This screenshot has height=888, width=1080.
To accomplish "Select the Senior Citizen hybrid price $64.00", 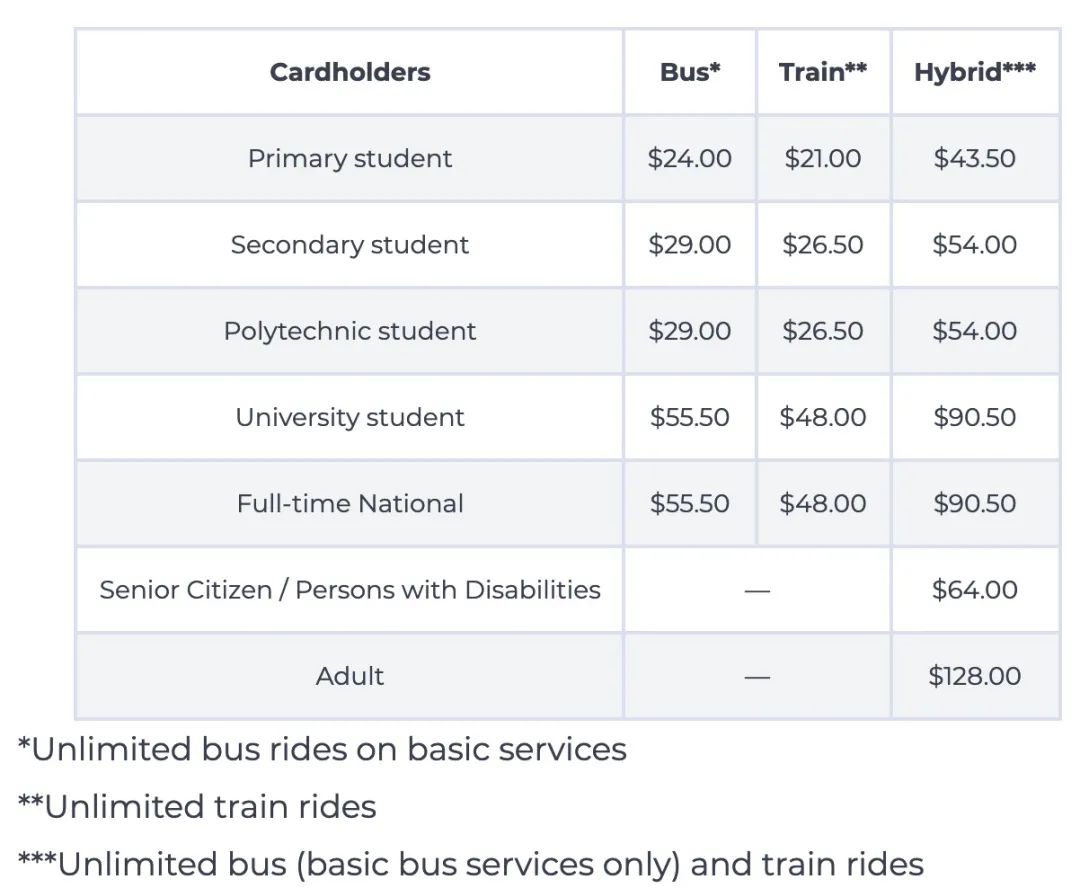I will pos(975,590).
